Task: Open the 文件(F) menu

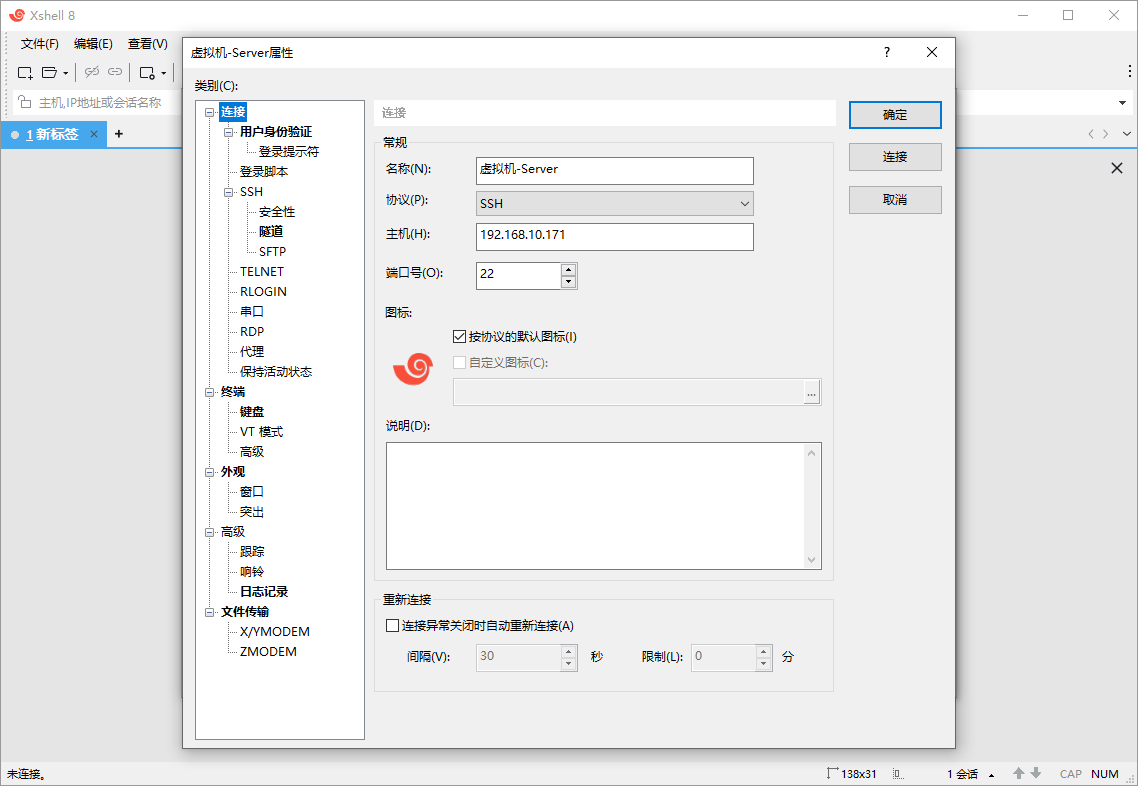Action: point(39,43)
